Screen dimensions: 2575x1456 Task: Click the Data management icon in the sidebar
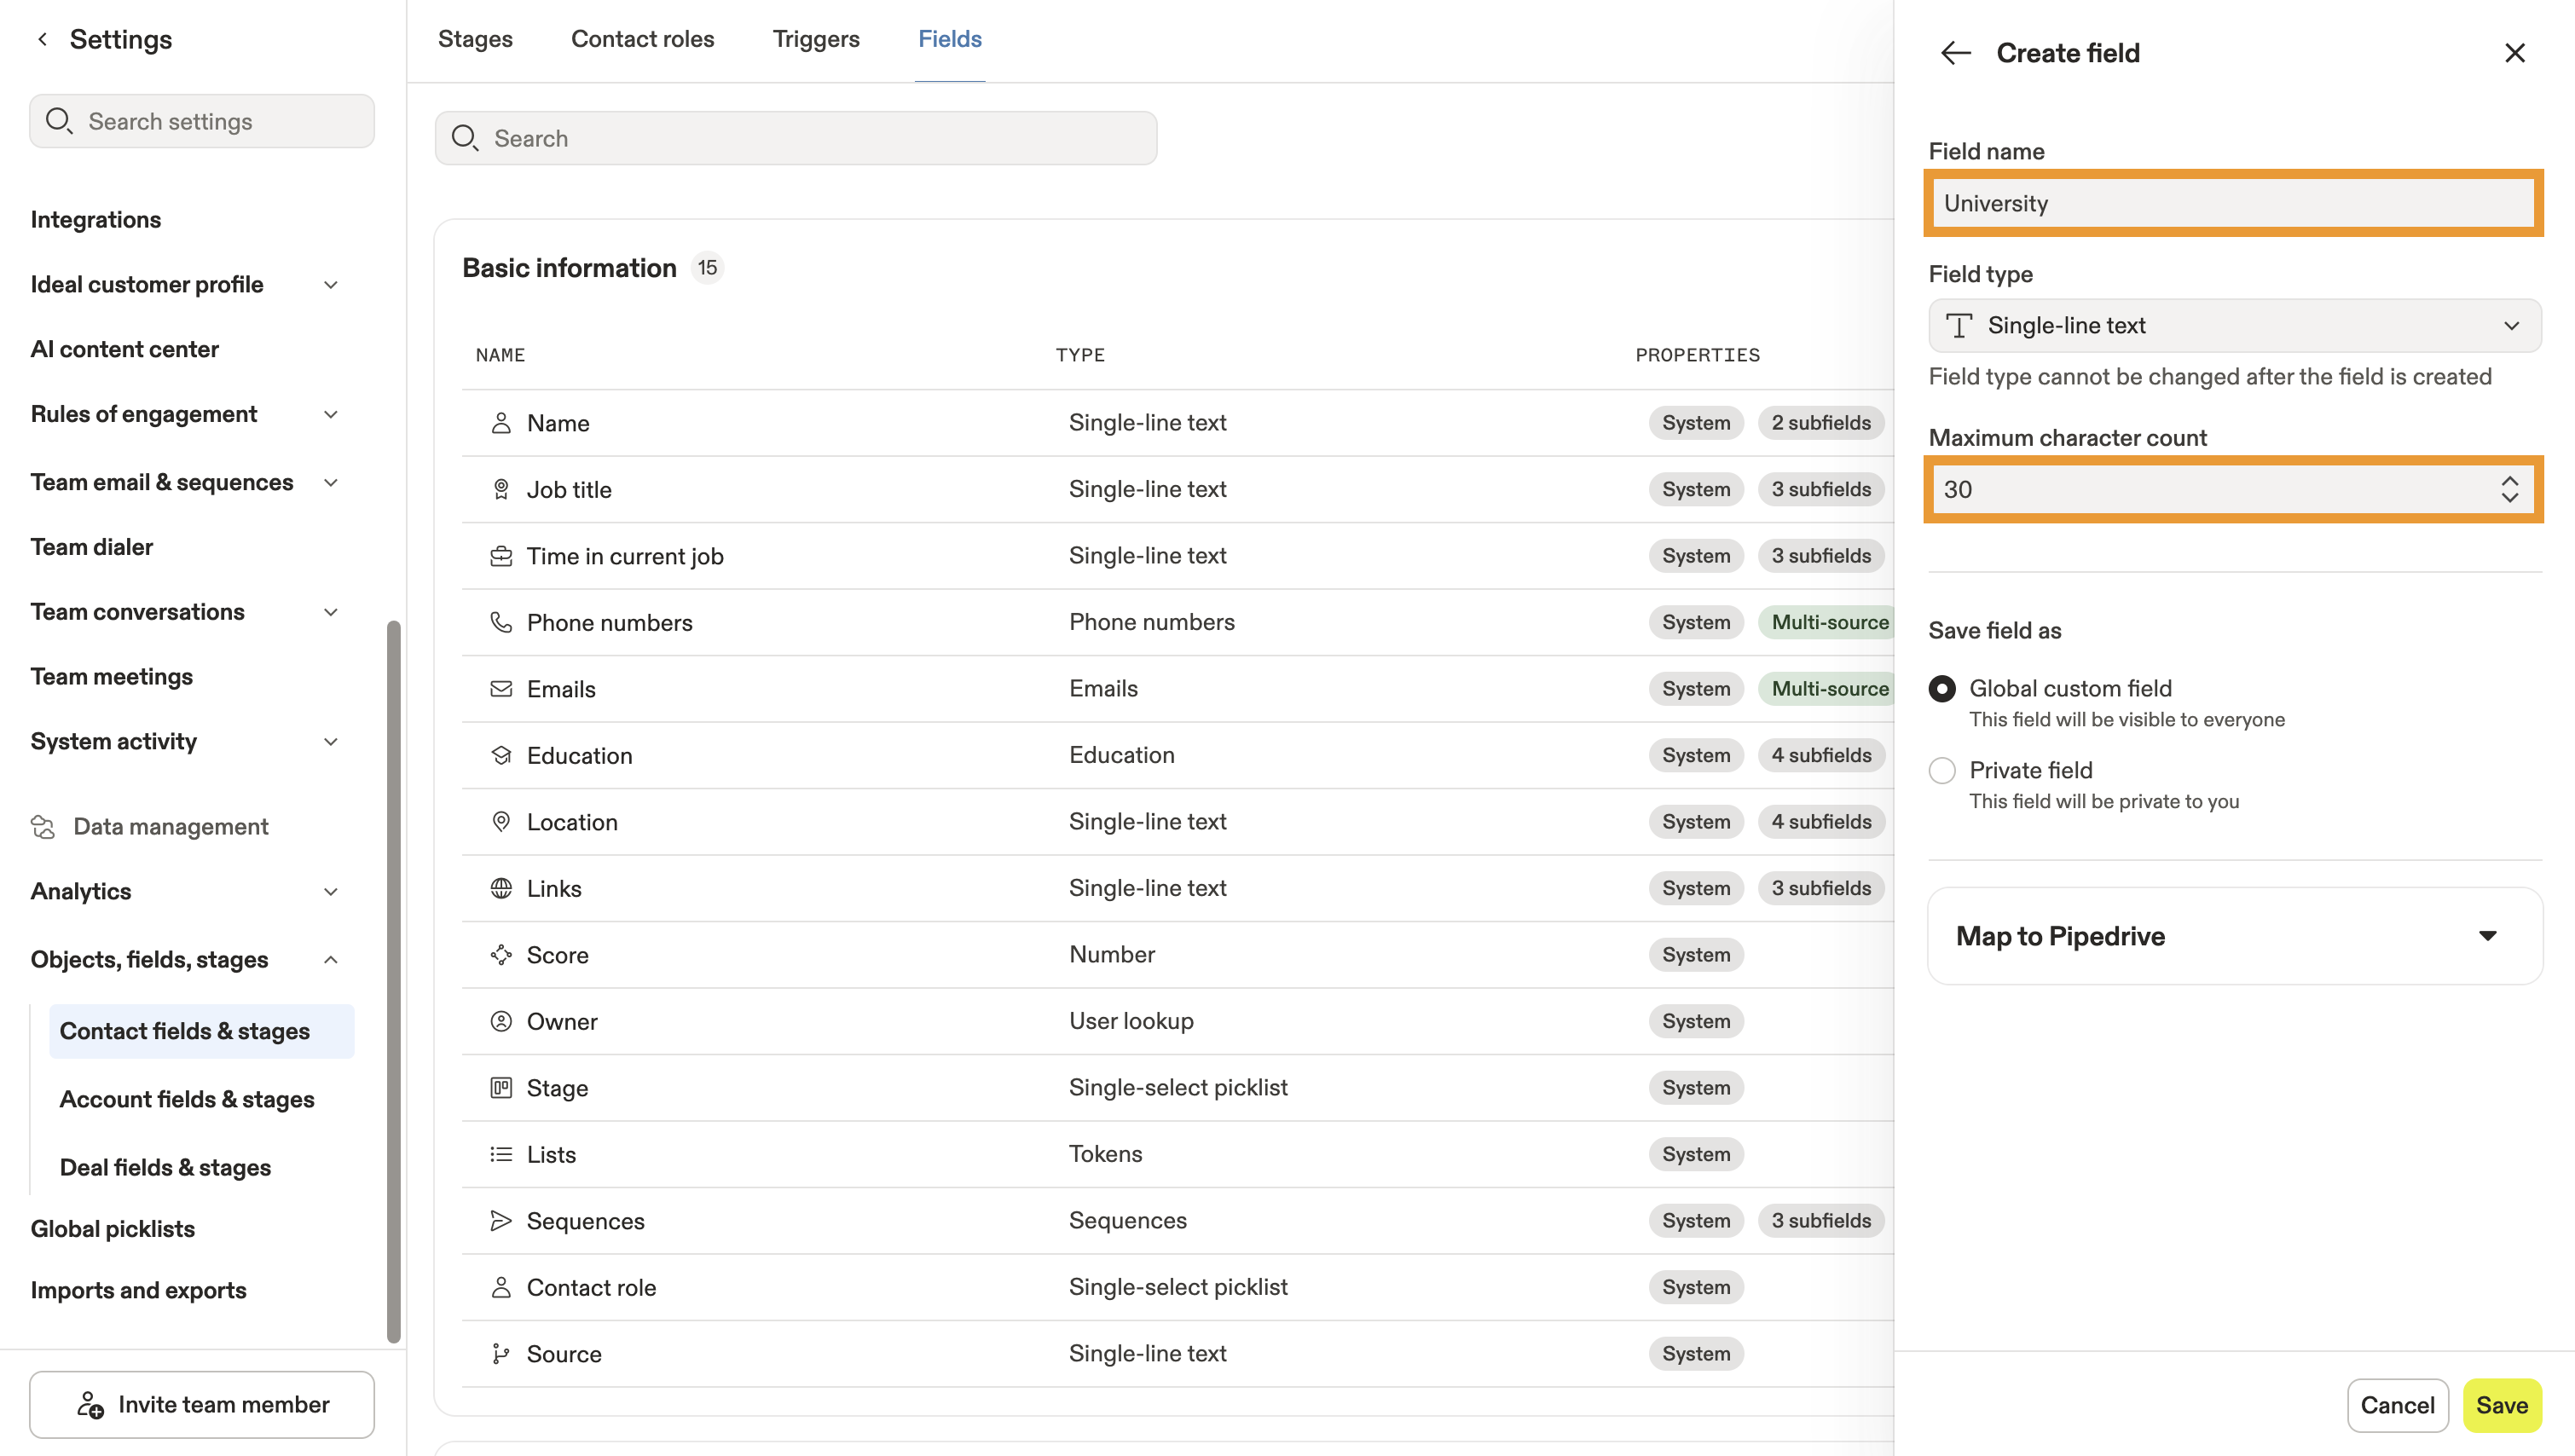43,827
